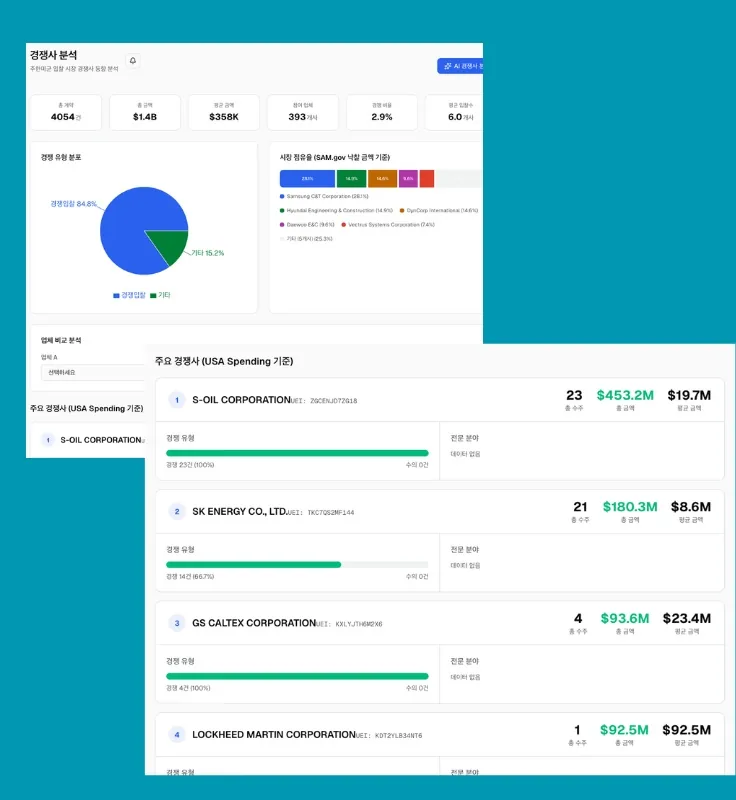Click DynCorp International legend dot

click(402, 210)
